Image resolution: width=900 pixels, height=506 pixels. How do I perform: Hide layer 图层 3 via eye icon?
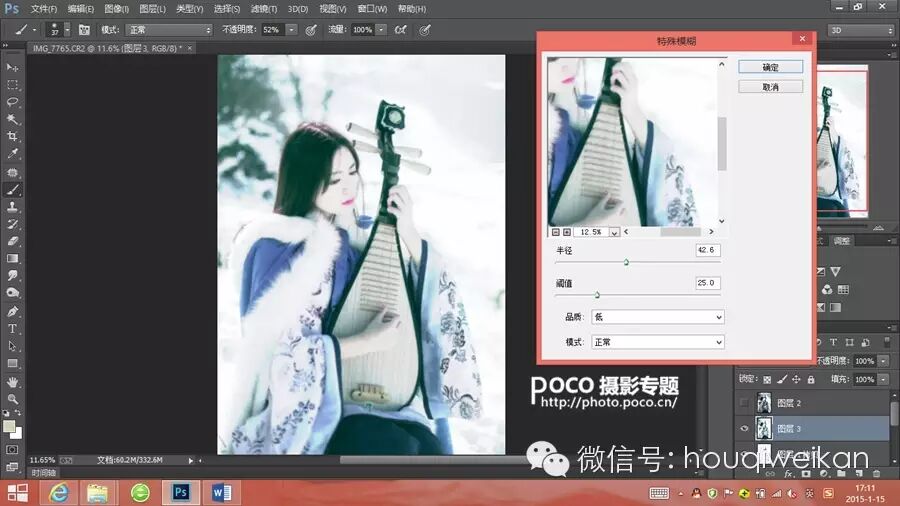[744, 429]
